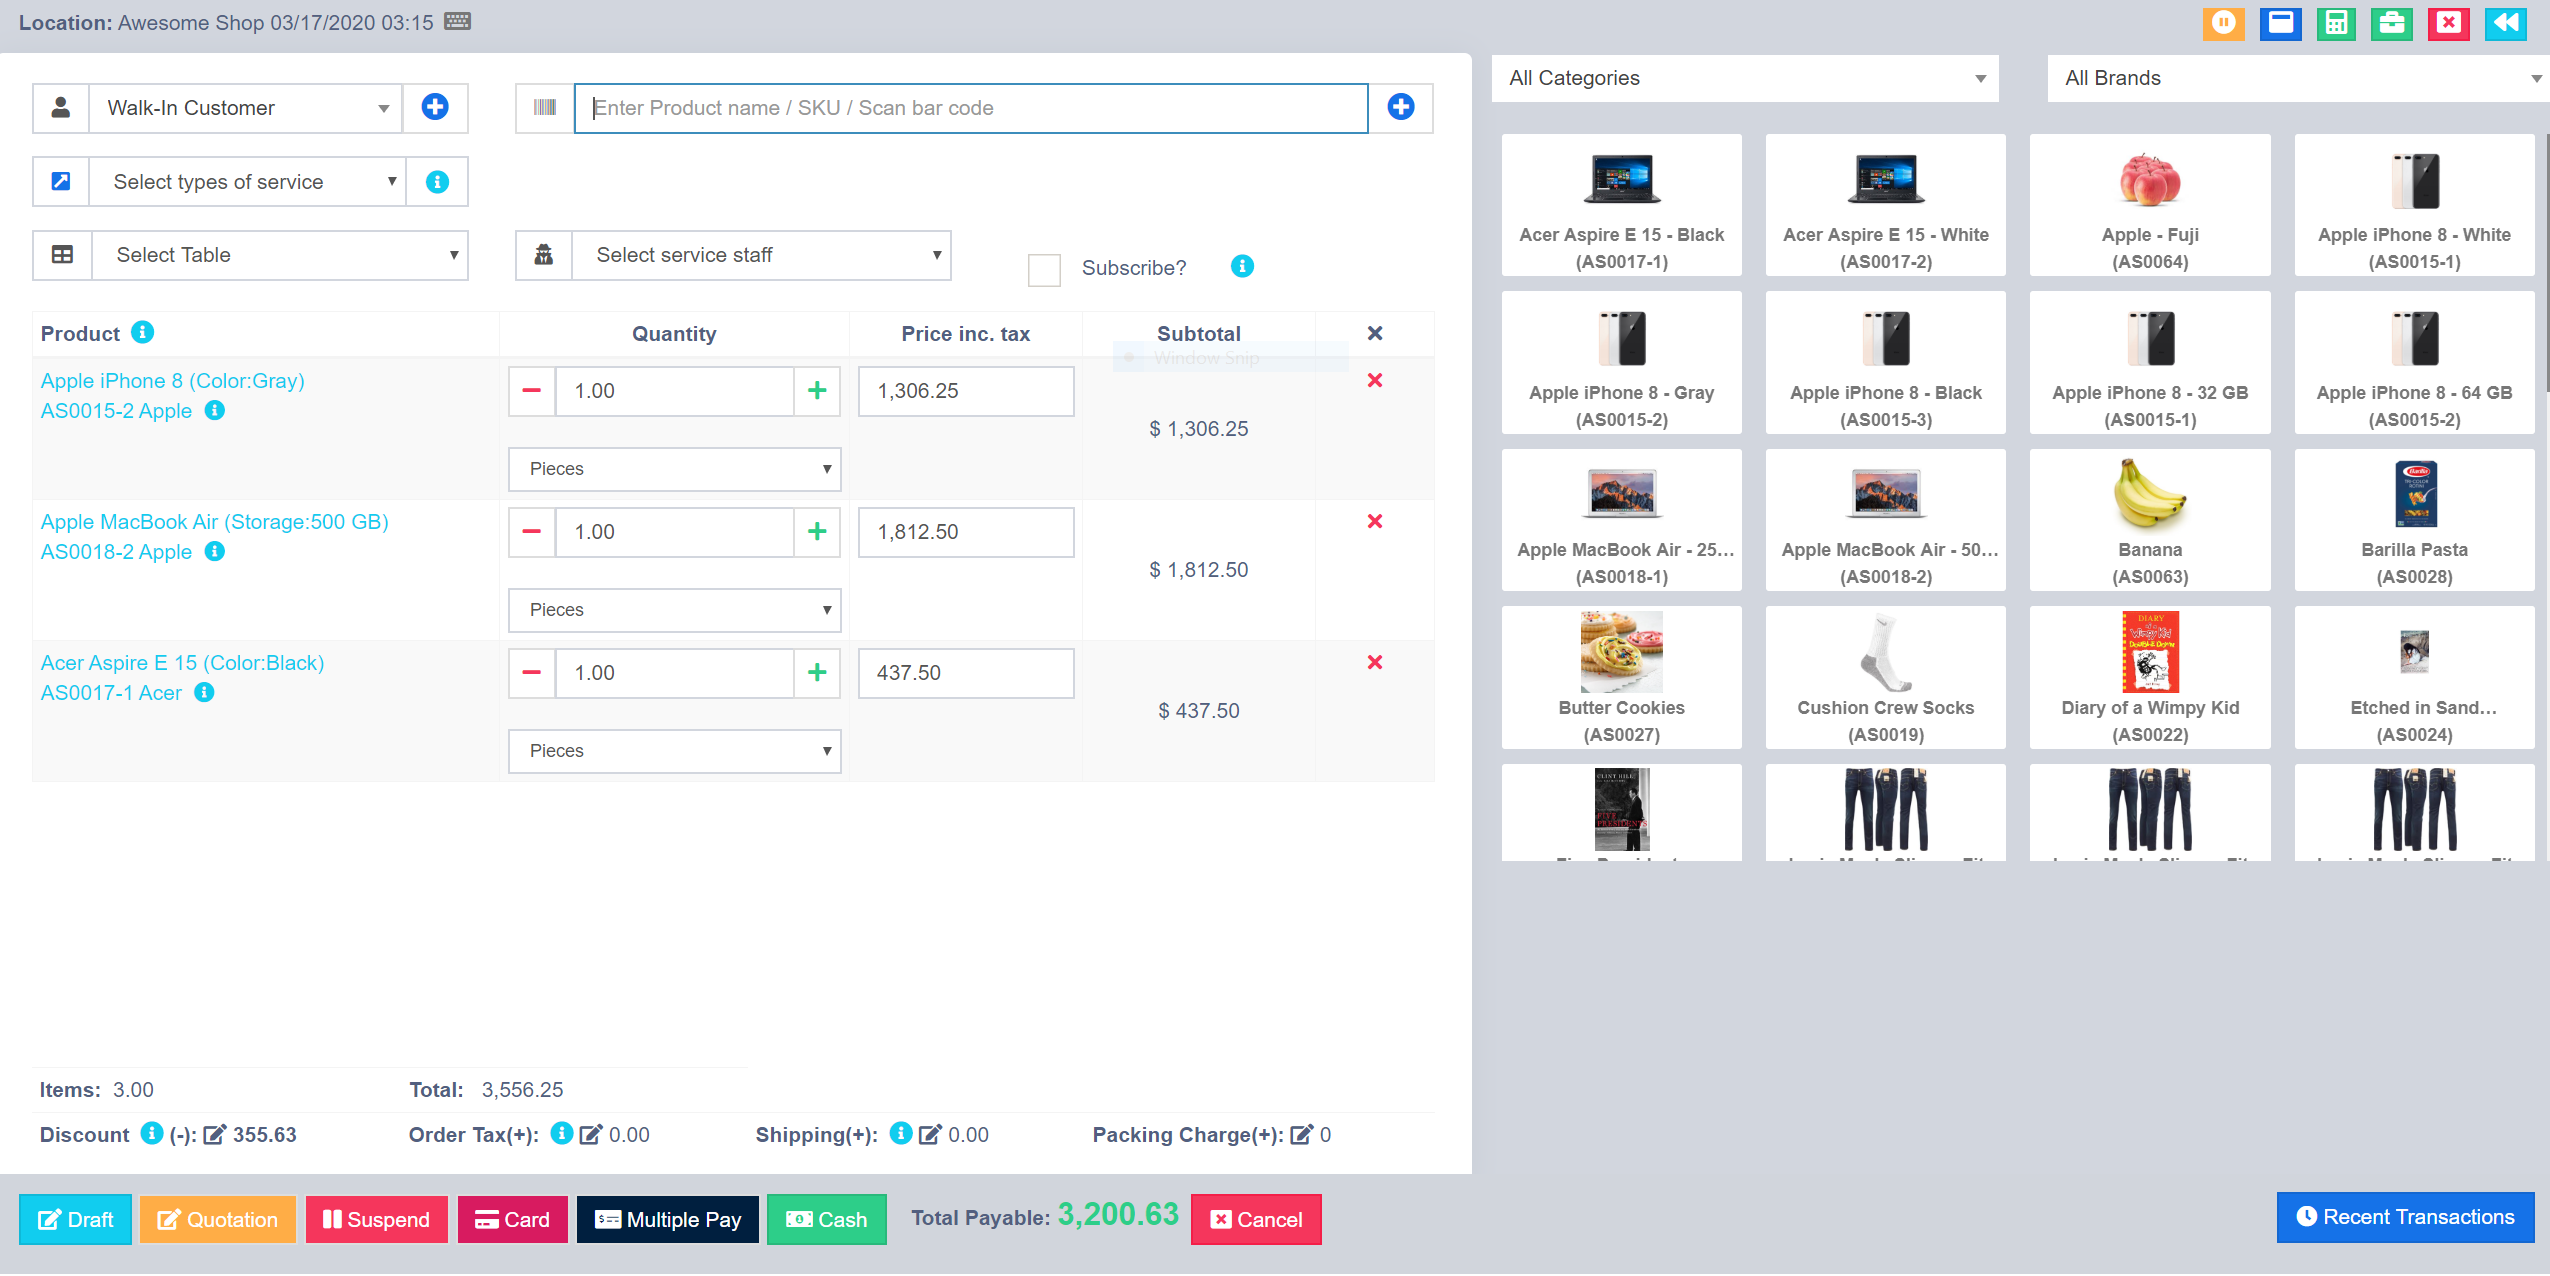Viewport: 2550px width, 1276px height.
Task: Open the calculator icon in top toolbar
Action: tap(2337, 23)
